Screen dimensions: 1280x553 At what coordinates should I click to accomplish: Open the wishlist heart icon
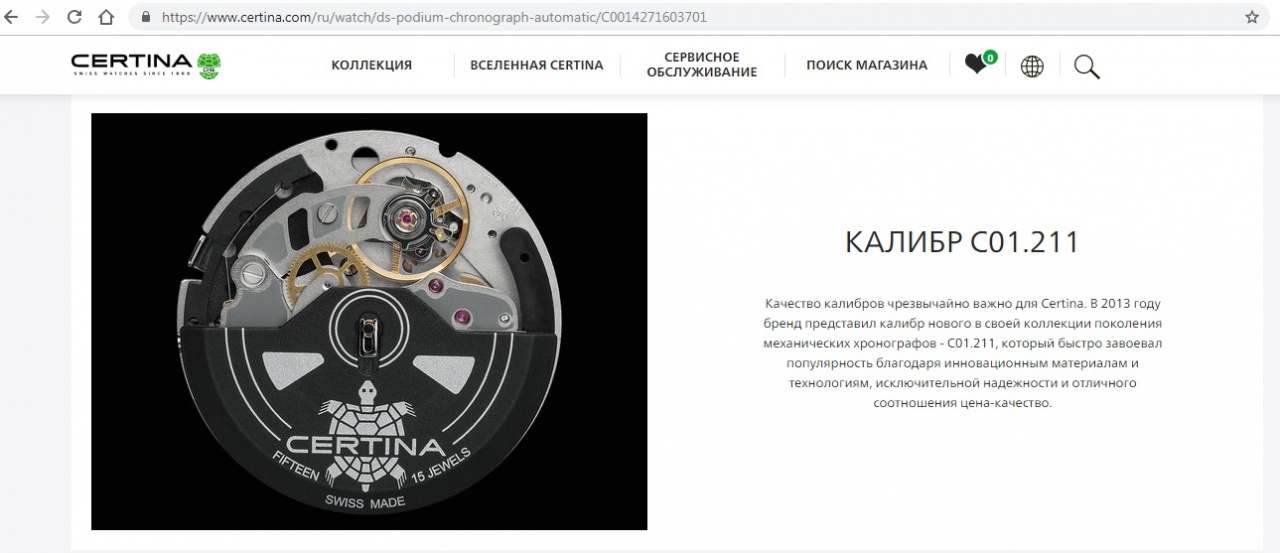[x=975, y=64]
